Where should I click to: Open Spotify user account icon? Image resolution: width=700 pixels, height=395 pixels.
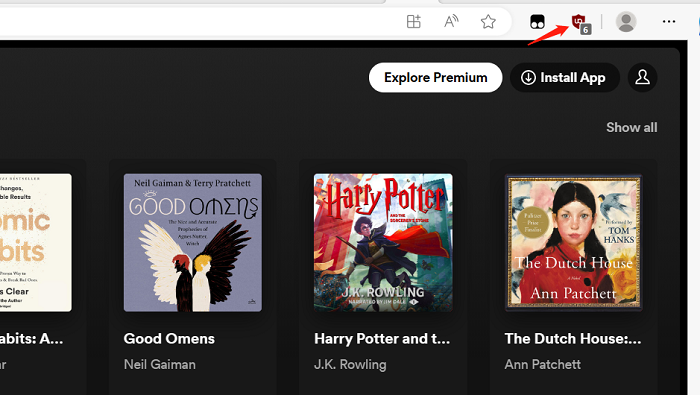coord(642,77)
